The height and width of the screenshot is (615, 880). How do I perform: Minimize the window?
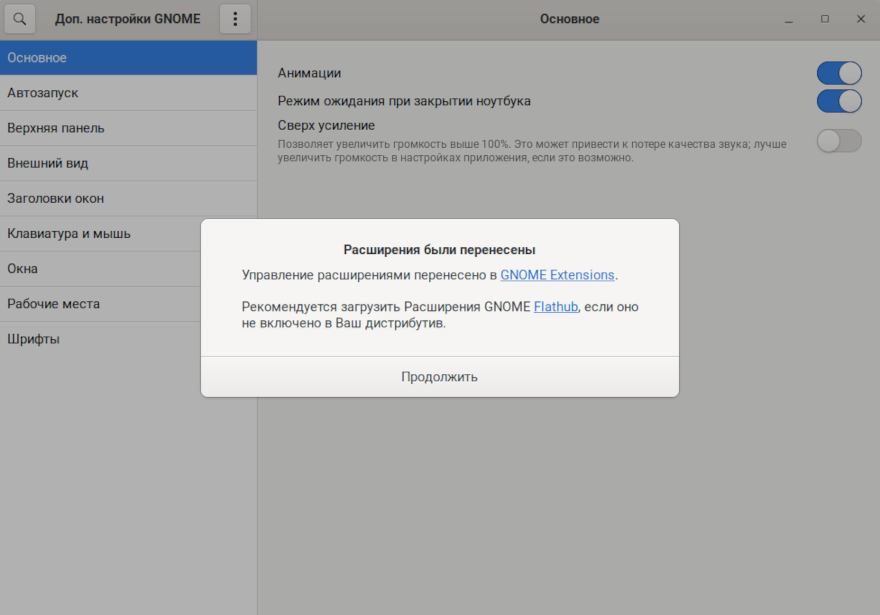[x=789, y=19]
